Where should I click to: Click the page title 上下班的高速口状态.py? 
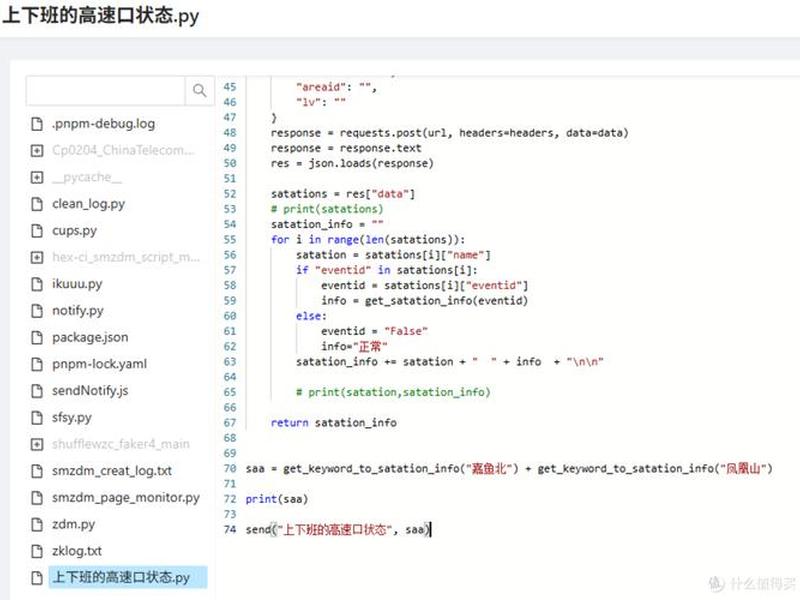click(x=101, y=16)
